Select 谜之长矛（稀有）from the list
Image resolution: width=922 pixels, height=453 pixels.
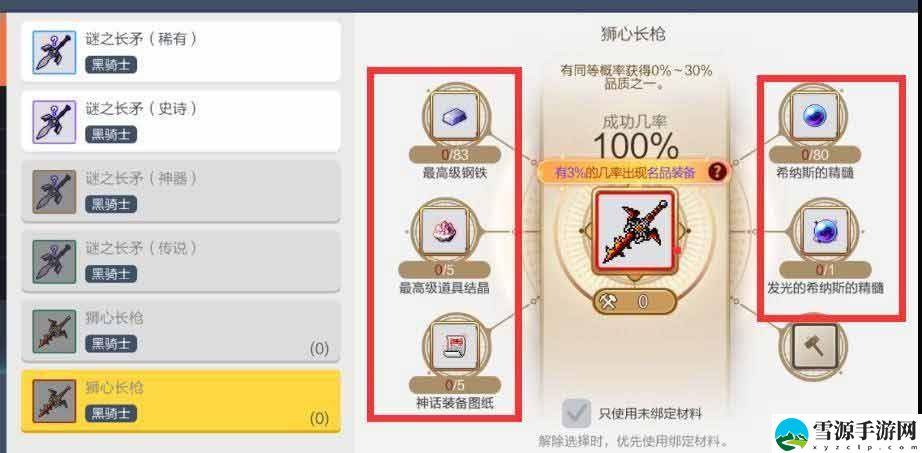tap(181, 51)
